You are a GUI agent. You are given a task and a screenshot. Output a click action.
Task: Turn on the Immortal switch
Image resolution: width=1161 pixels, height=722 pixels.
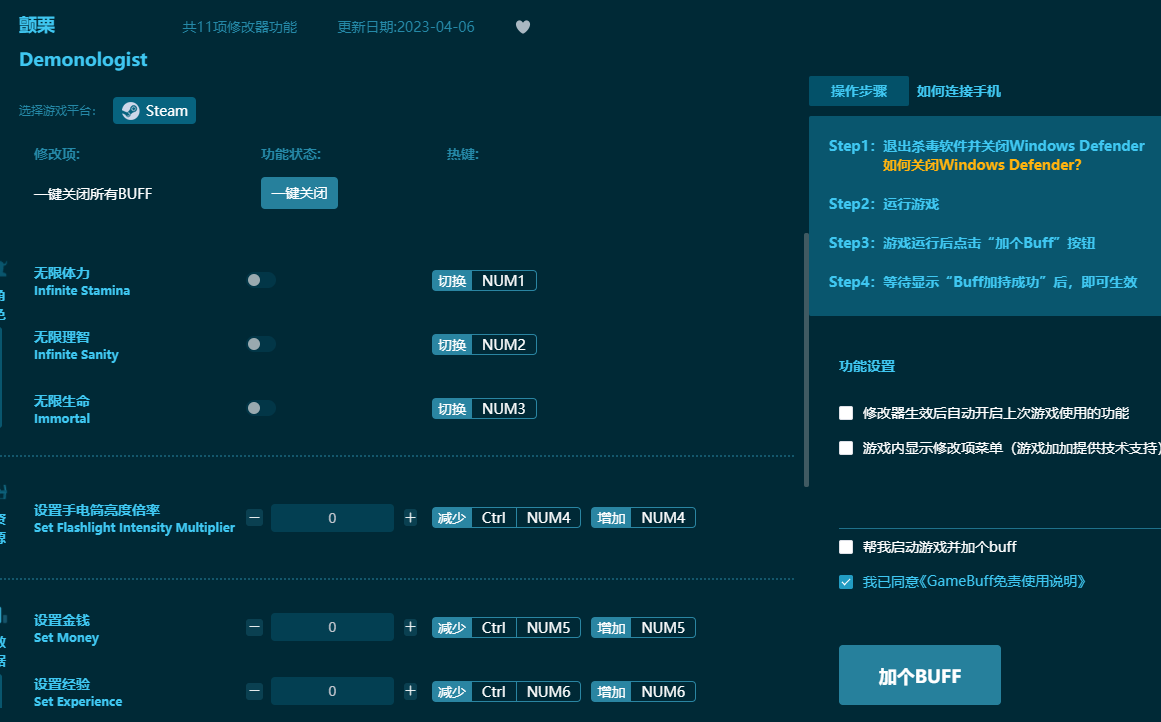pos(261,408)
